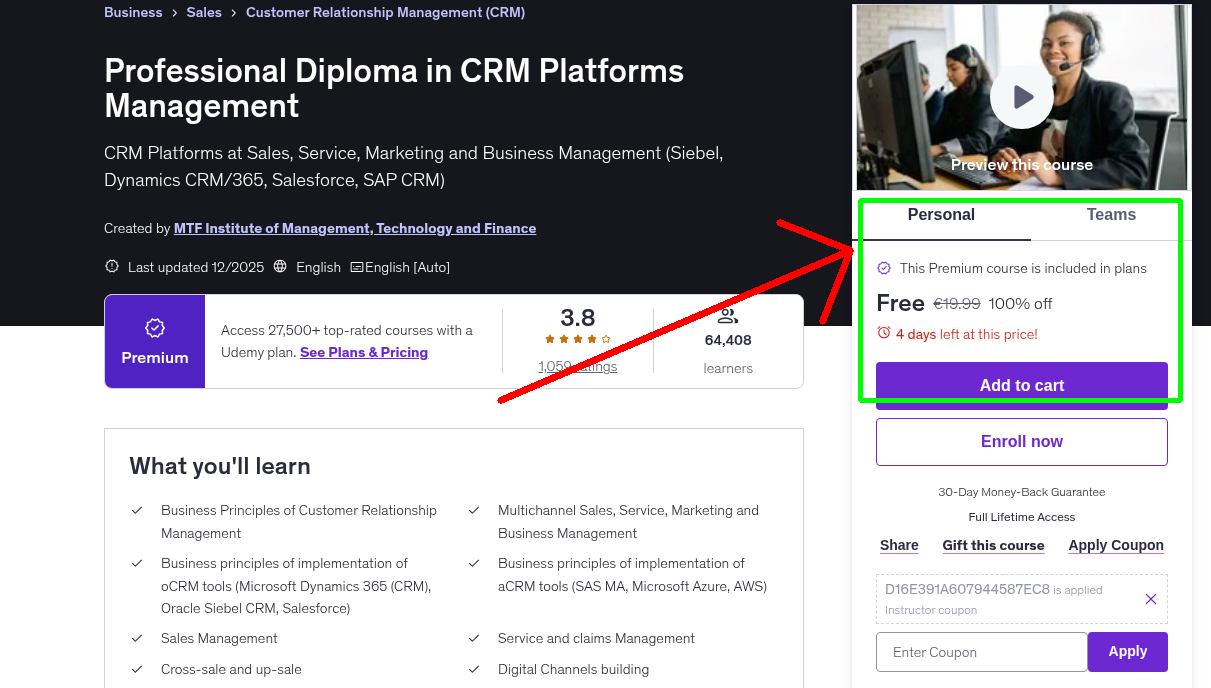Click inside the Enter Coupon field
The height and width of the screenshot is (688, 1211).
[981, 651]
